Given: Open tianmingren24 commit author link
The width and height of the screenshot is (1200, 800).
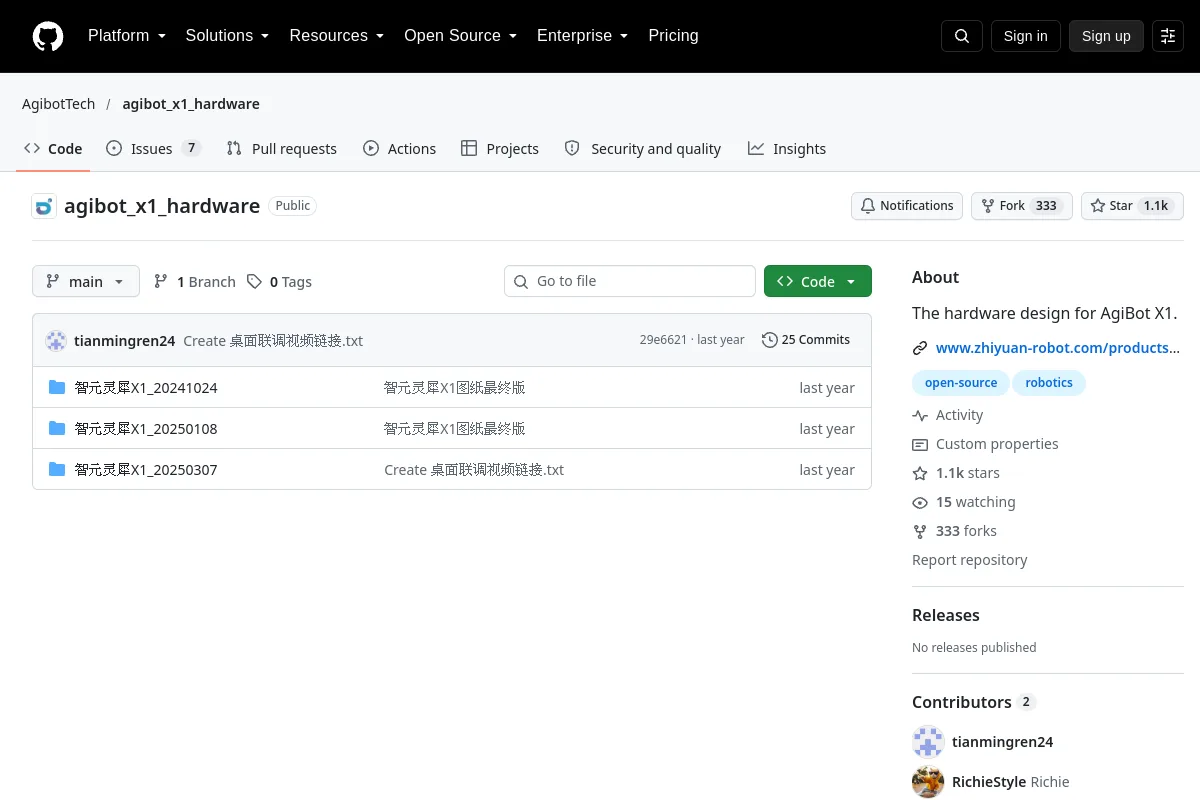Looking at the screenshot, I should point(125,341).
